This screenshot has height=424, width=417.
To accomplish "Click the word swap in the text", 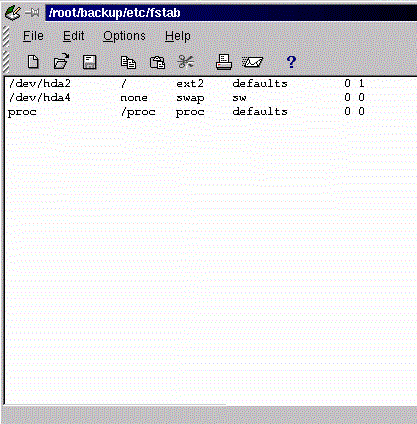I will [190, 98].
